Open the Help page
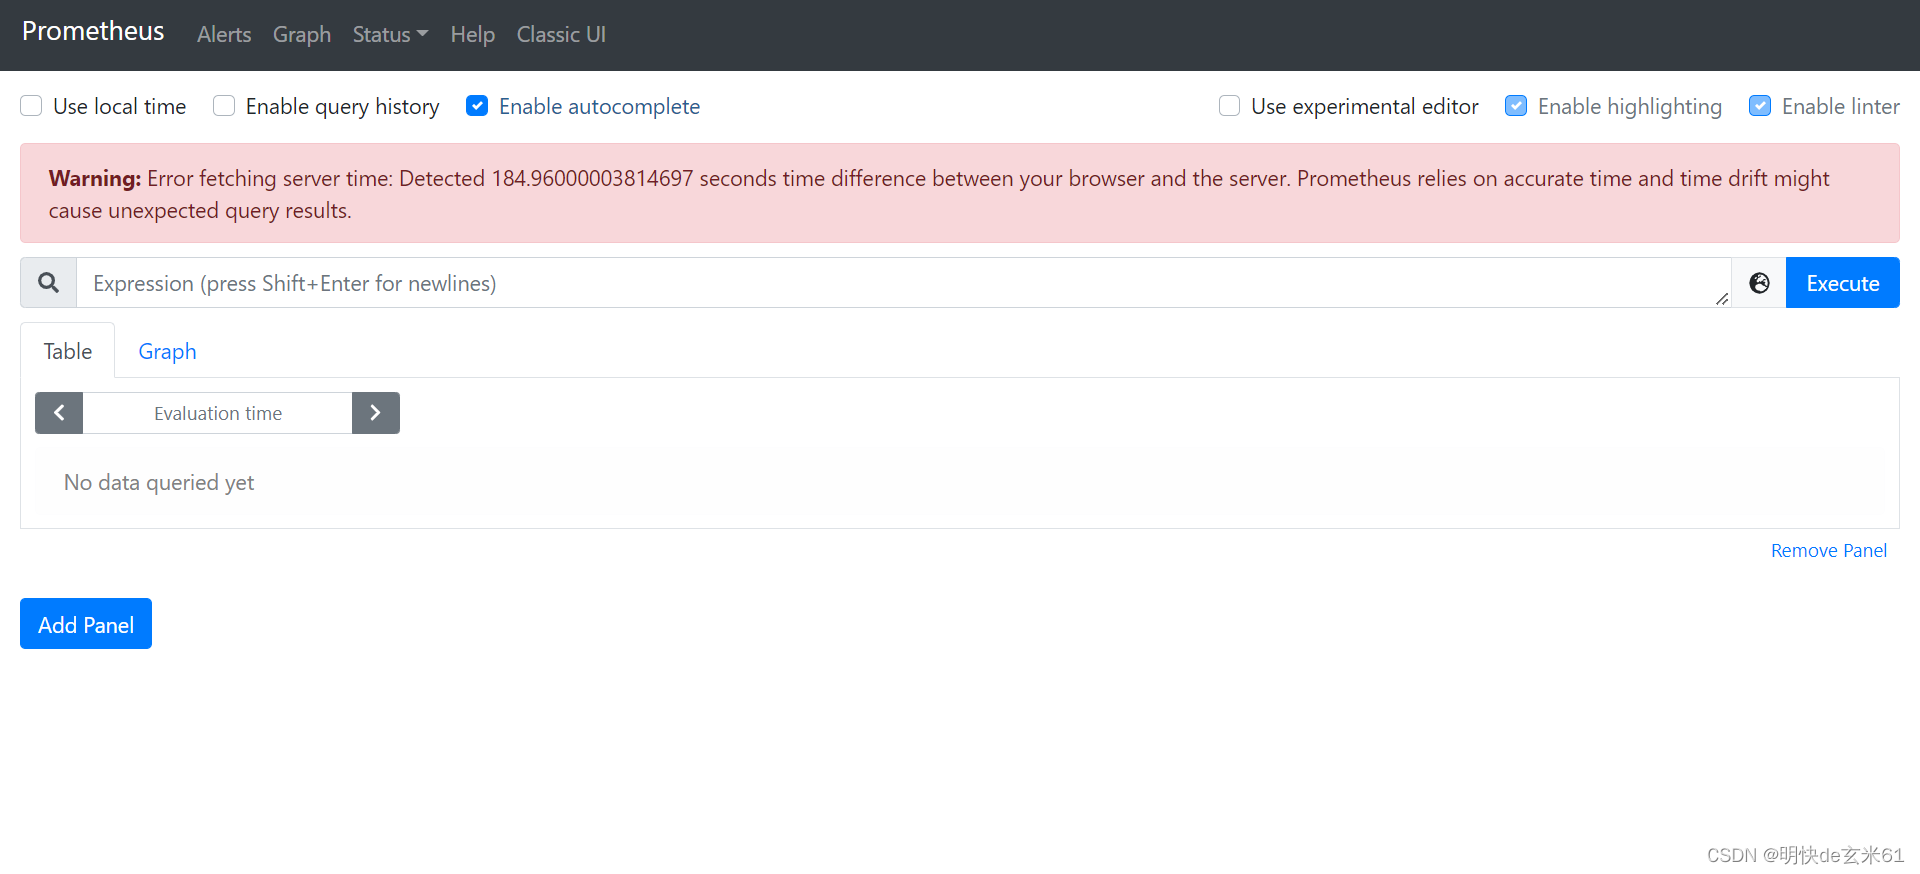Screen dimensions: 1920x874 tap(473, 34)
